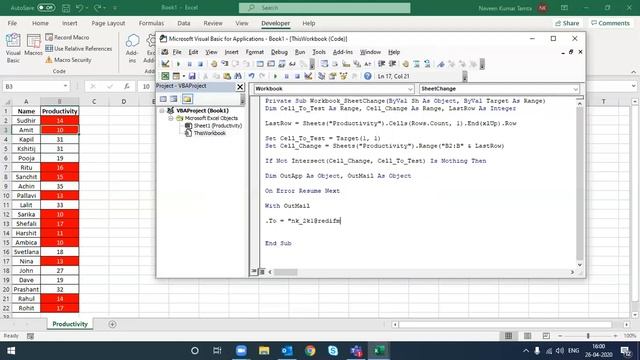The height and width of the screenshot is (360, 640).
Task: Toggle Folders view in Project pane
Action: click(x=187, y=99)
